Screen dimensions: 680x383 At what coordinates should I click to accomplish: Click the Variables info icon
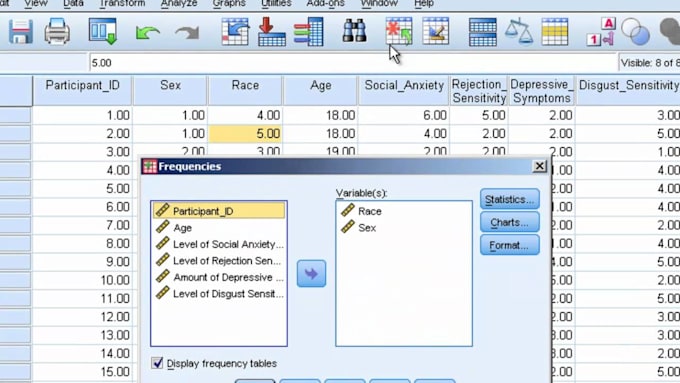point(308,31)
